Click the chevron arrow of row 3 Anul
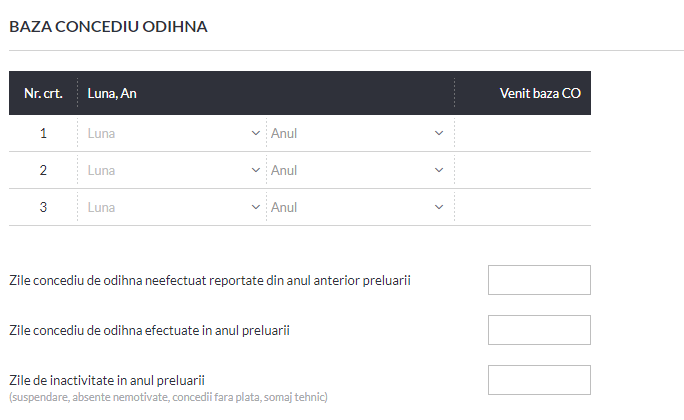The height and width of the screenshot is (420, 684). tap(439, 207)
